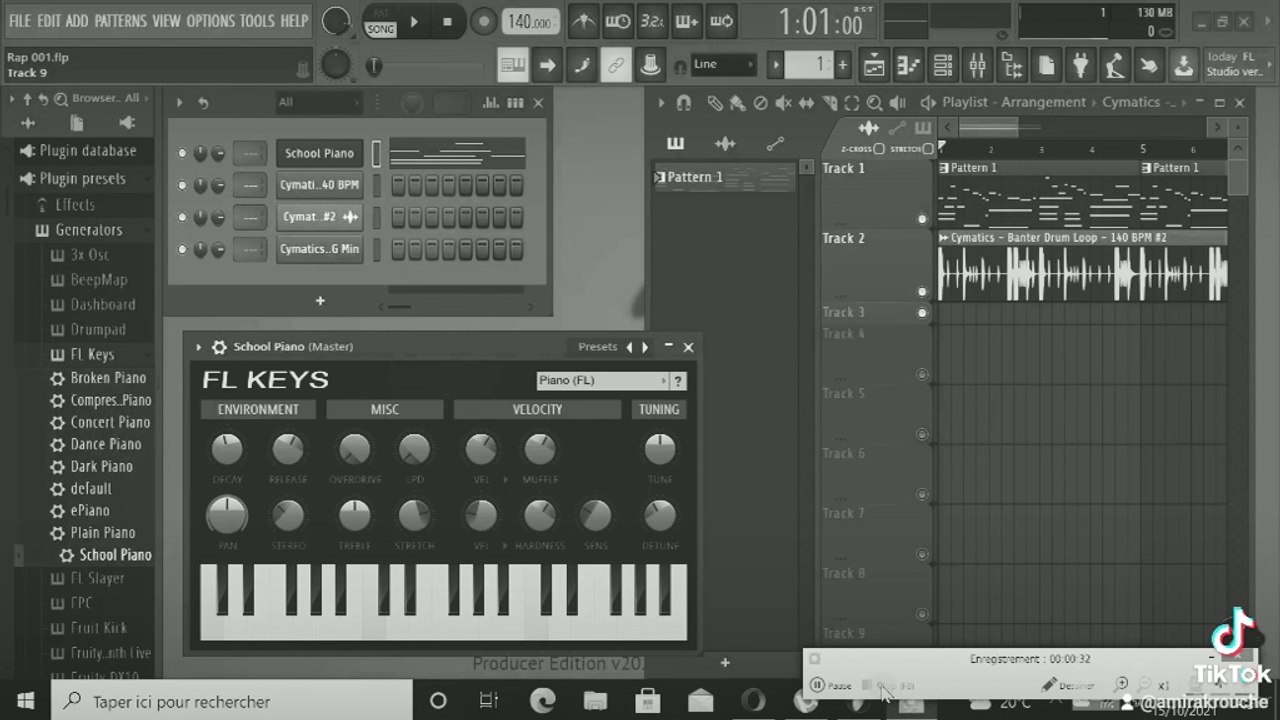This screenshot has width=1280, height=720.
Task: Open the mixer from toolbar
Action: [x=977, y=66]
